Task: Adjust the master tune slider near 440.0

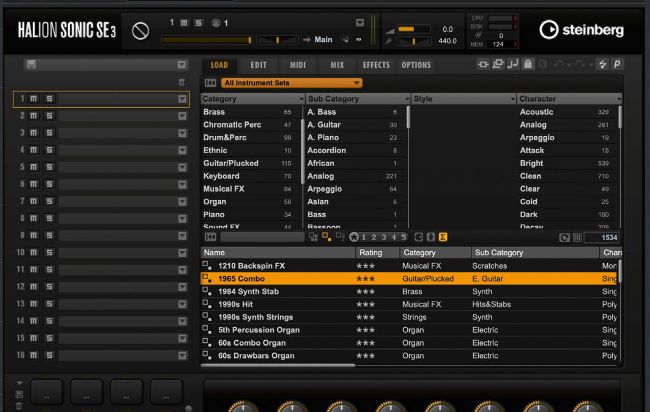Action: point(414,41)
